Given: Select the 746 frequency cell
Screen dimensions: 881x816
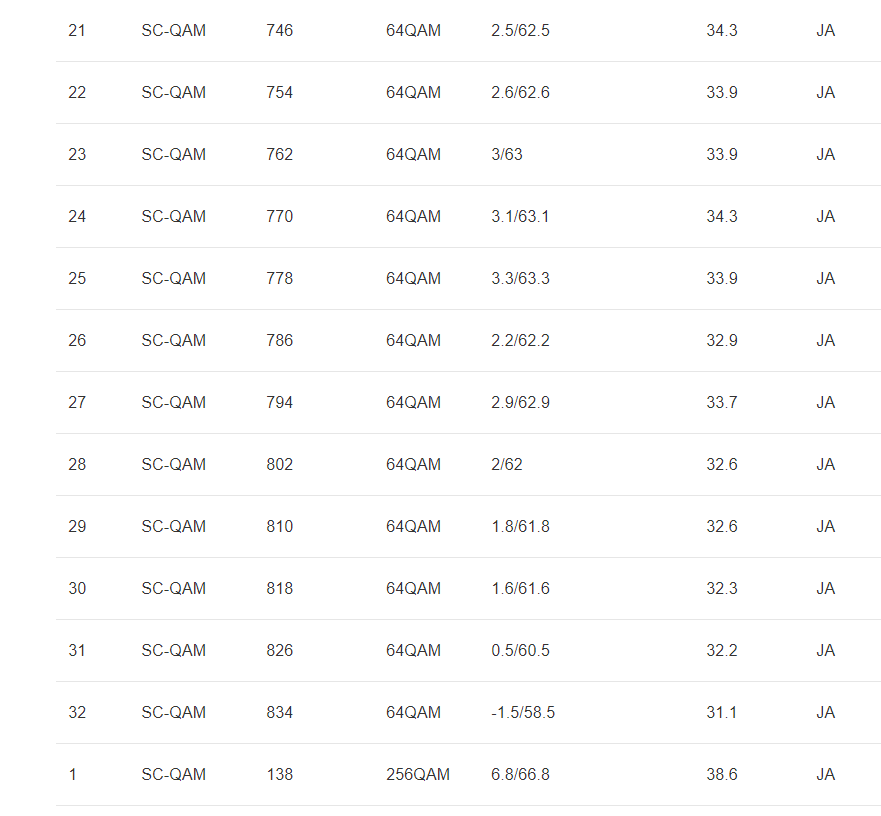Looking at the screenshot, I should pyautogui.click(x=280, y=31).
